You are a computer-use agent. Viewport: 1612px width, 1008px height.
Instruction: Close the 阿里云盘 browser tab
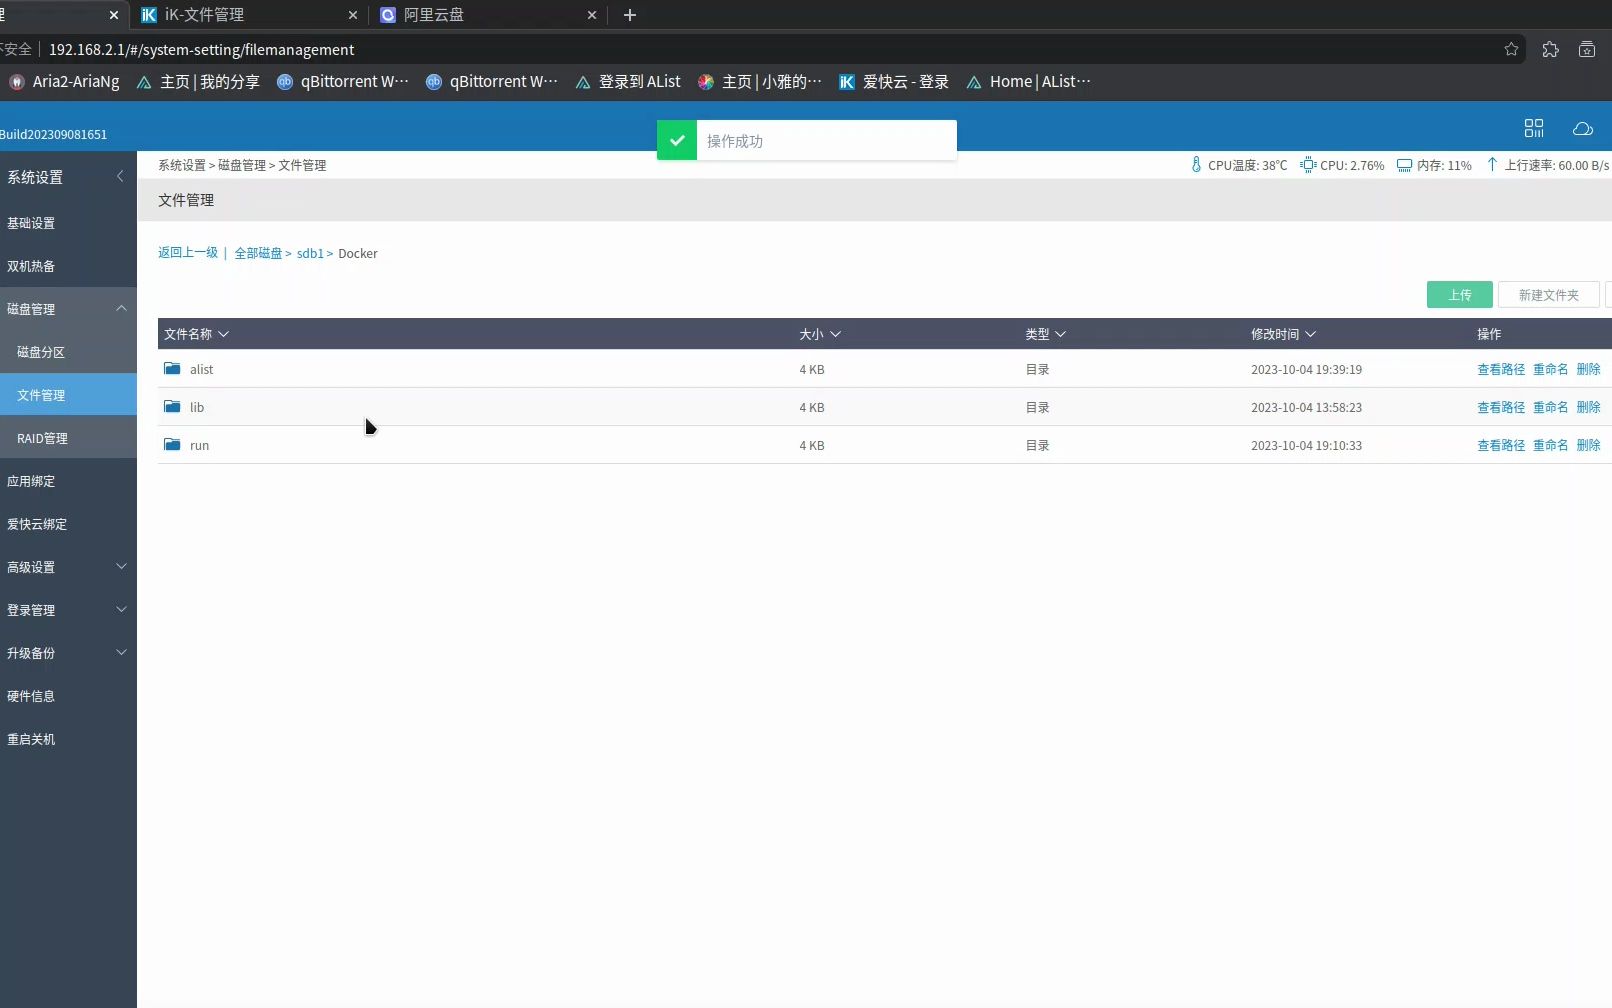592,15
